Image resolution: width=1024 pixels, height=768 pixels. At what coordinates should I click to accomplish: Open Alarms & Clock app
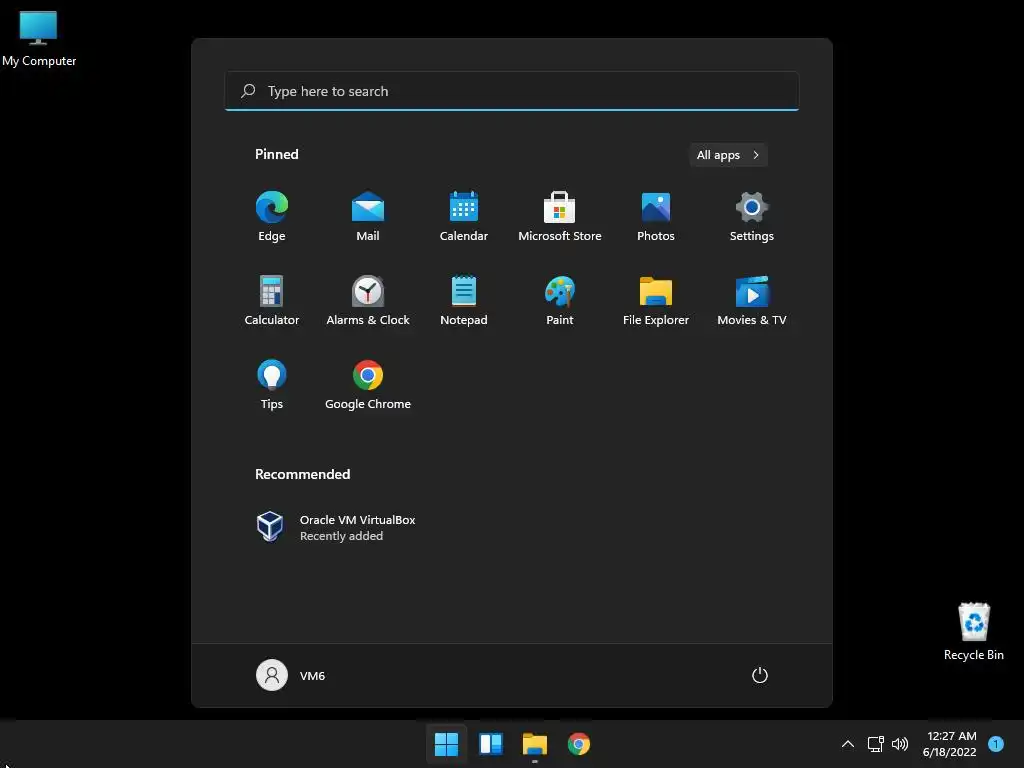point(368,300)
